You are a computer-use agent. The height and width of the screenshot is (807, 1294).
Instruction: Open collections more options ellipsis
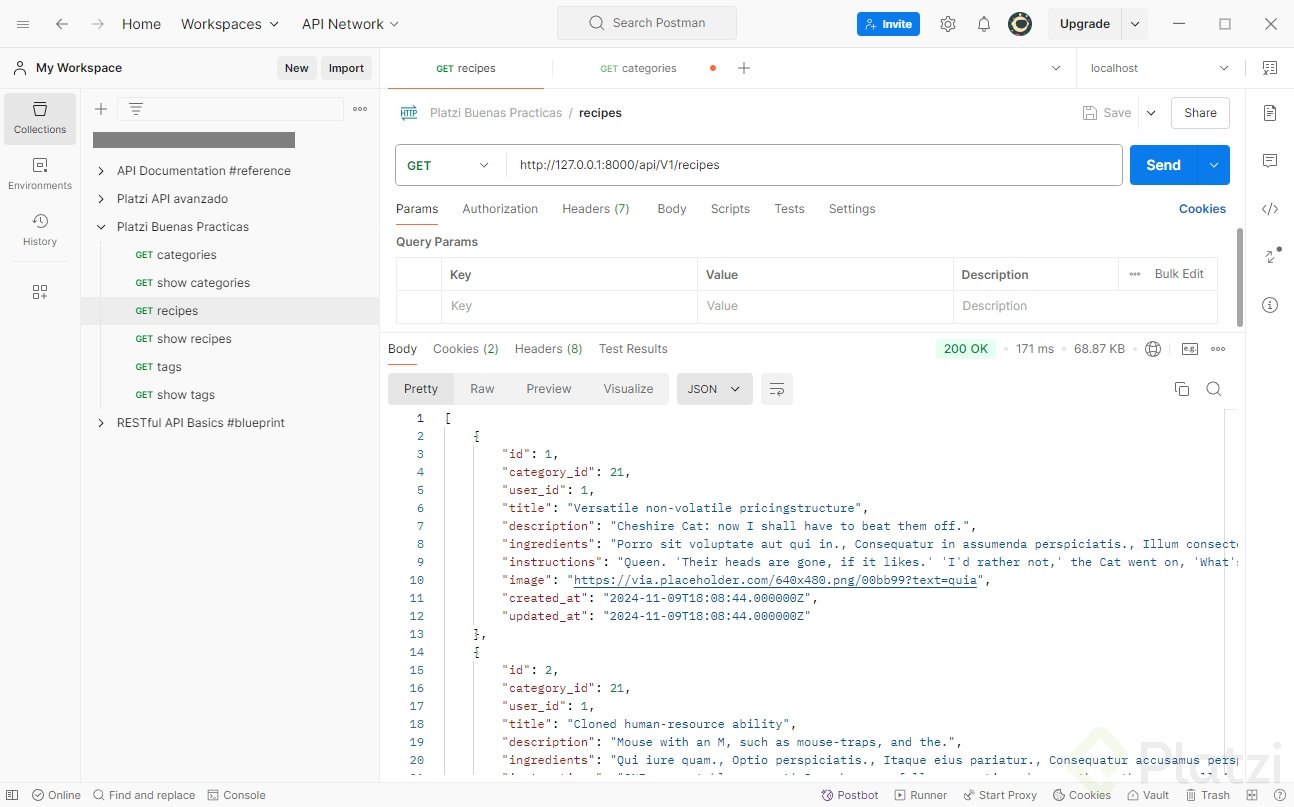click(x=360, y=109)
